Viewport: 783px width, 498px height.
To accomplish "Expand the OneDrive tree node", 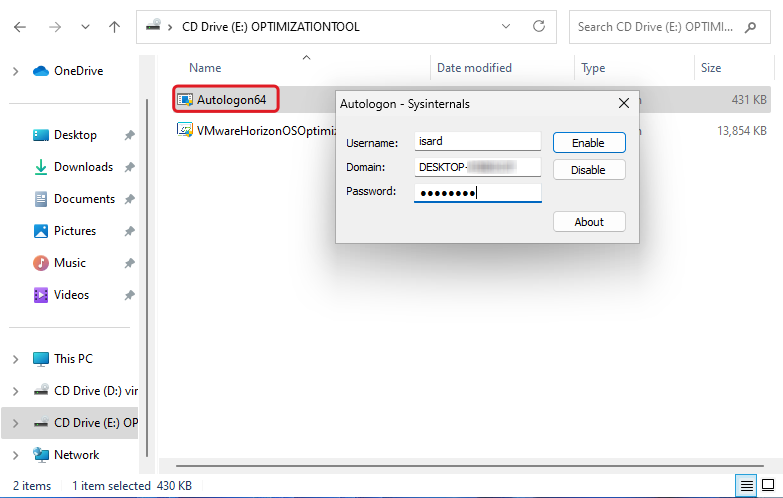I will 15,71.
